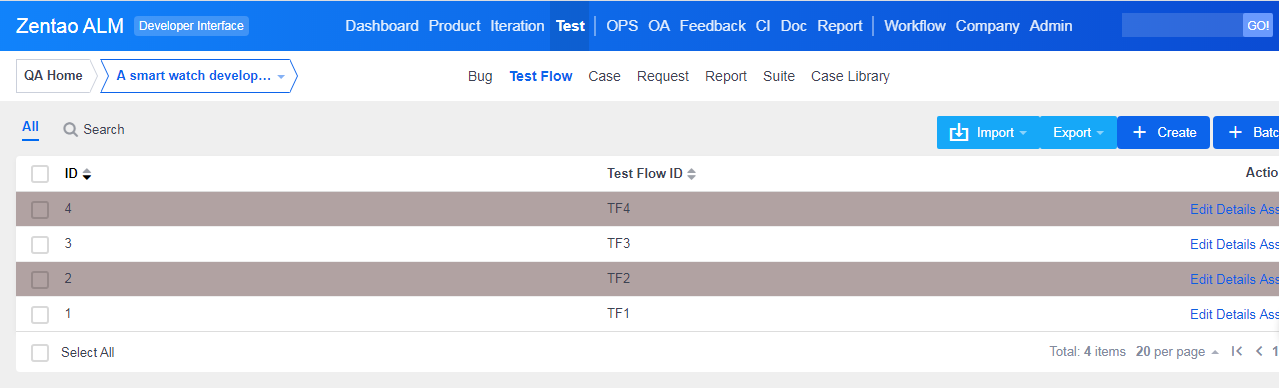Image resolution: width=1279 pixels, height=388 pixels.
Task: Check the box for row 4
Action: (x=40, y=210)
